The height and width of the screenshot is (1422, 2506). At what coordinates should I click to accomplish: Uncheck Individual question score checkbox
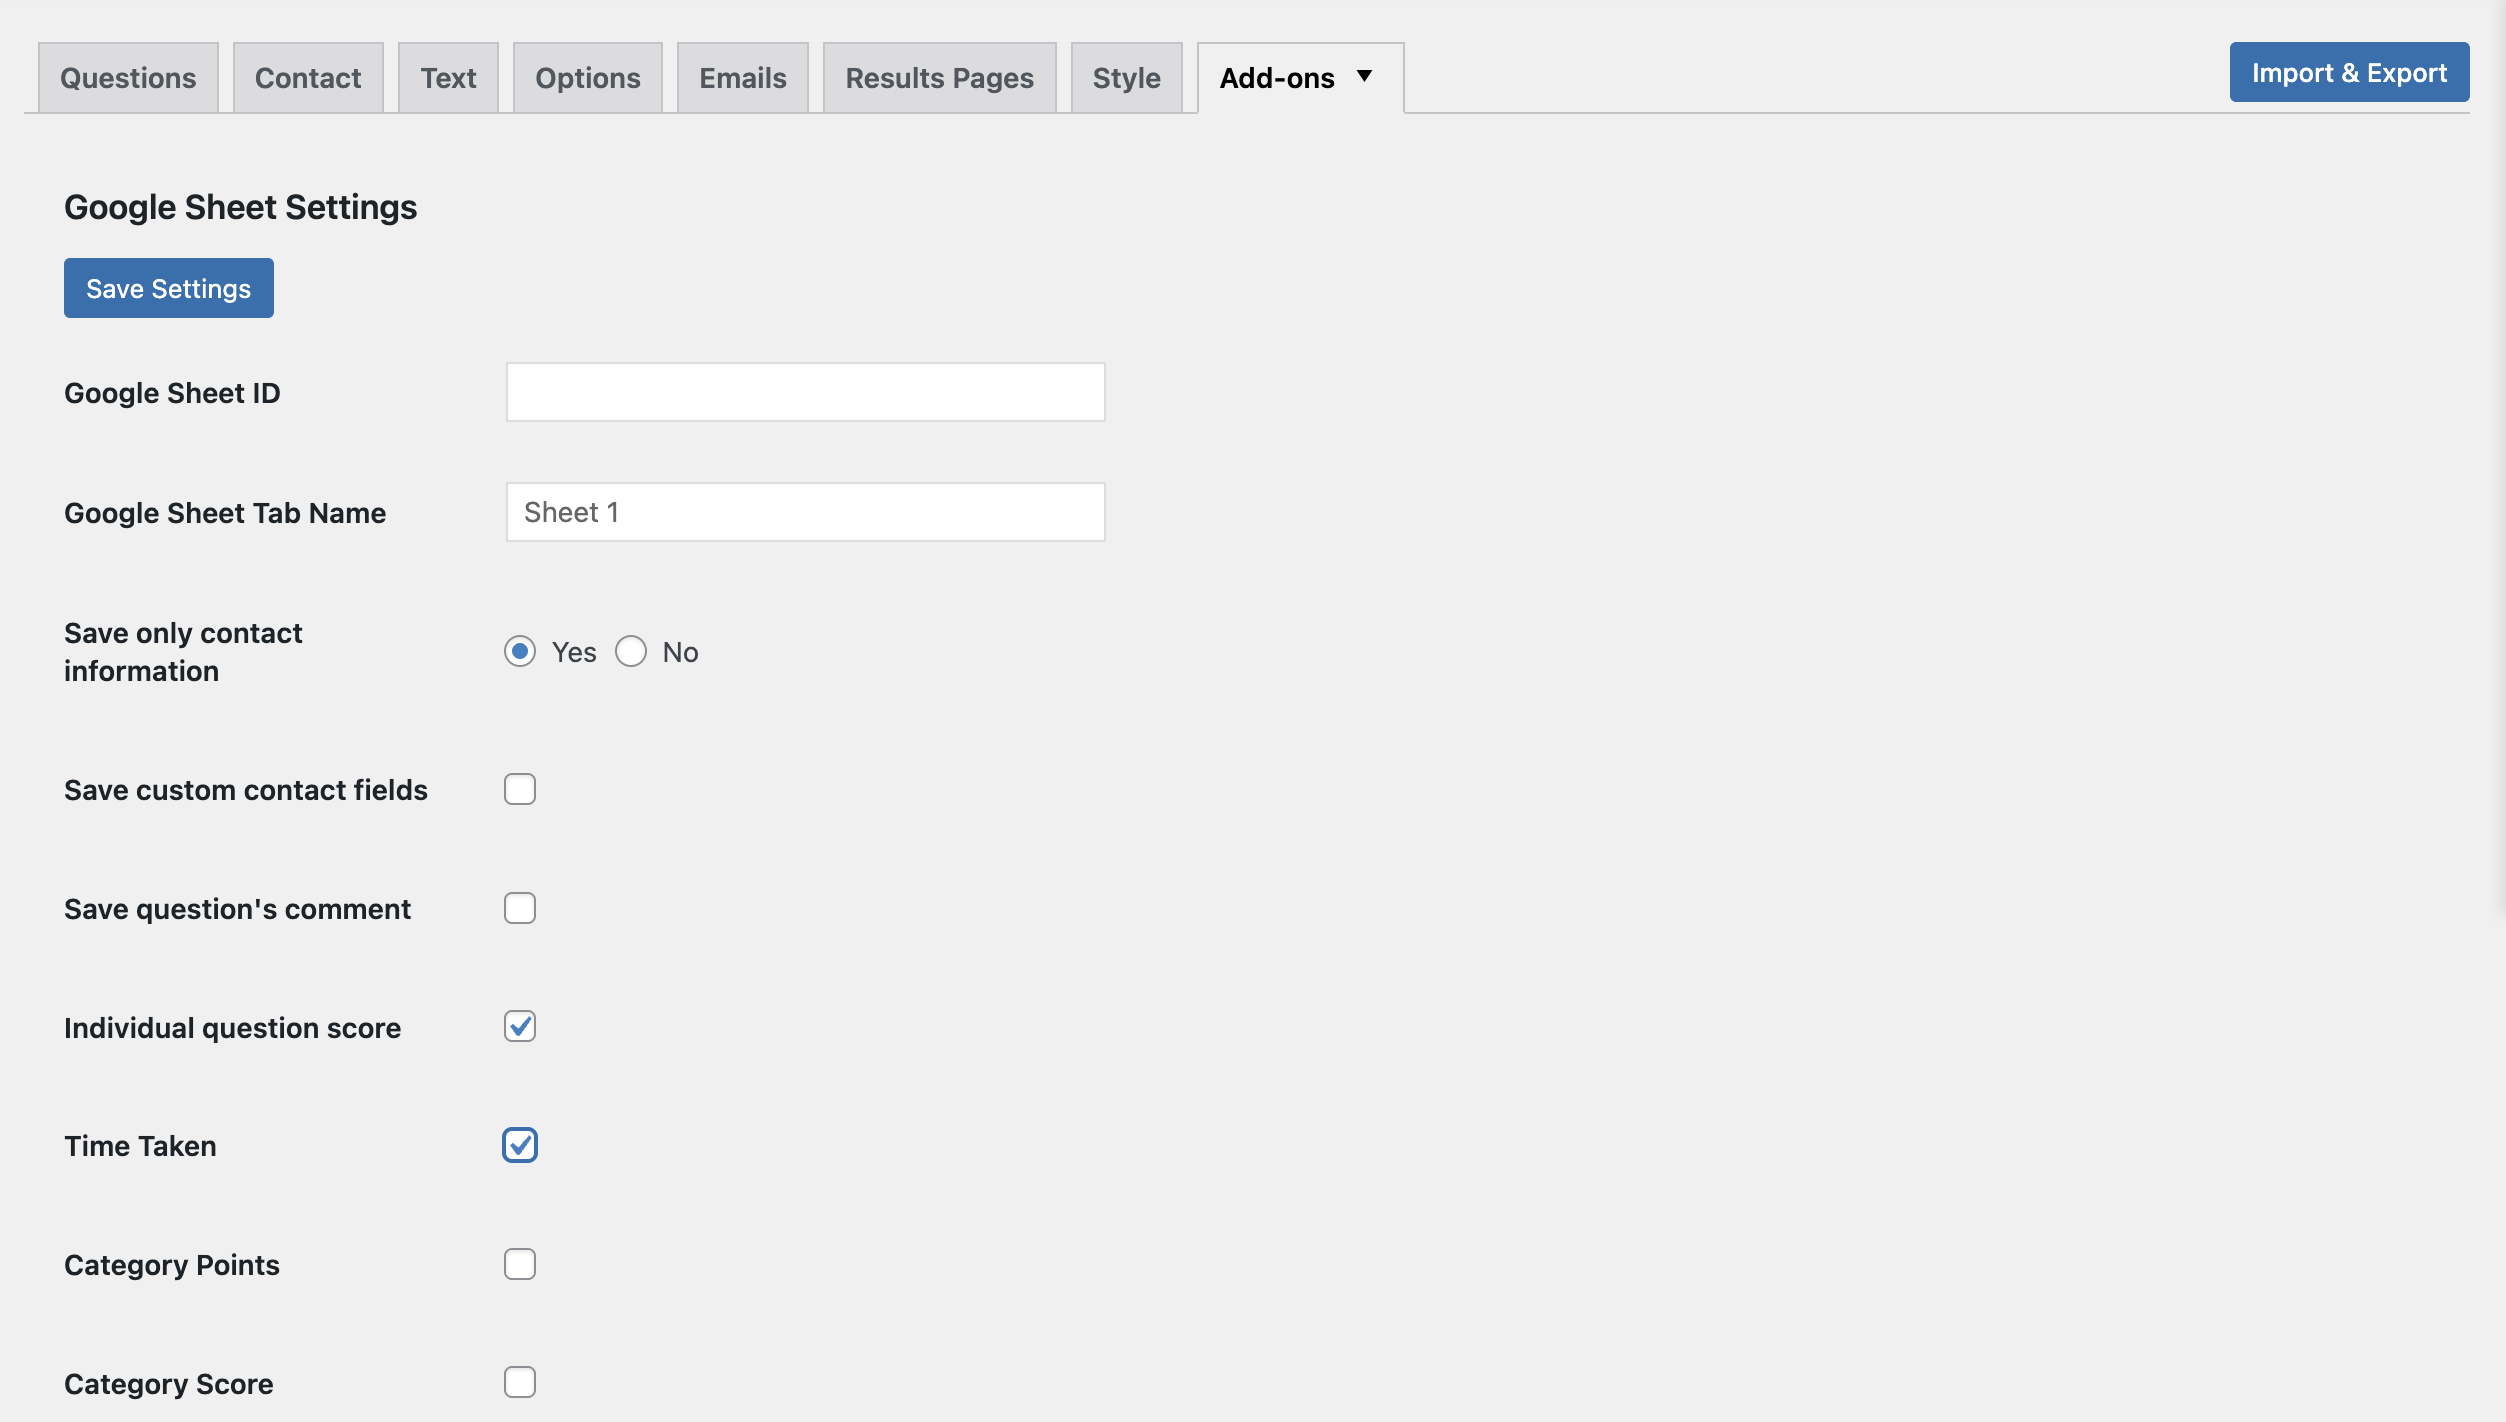click(520, 1026)
